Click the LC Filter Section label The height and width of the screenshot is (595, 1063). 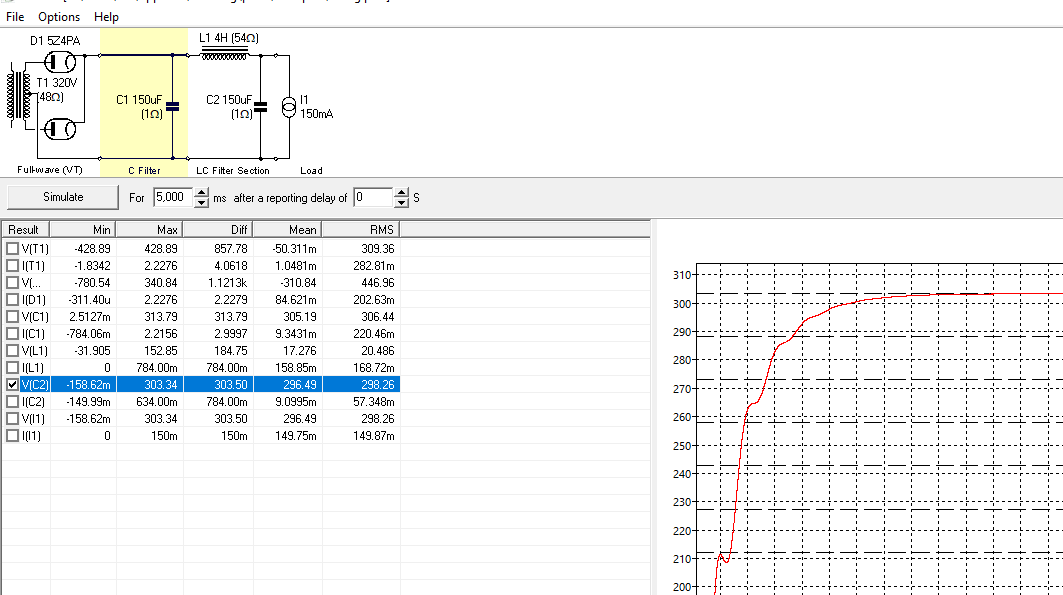(233, 171)
